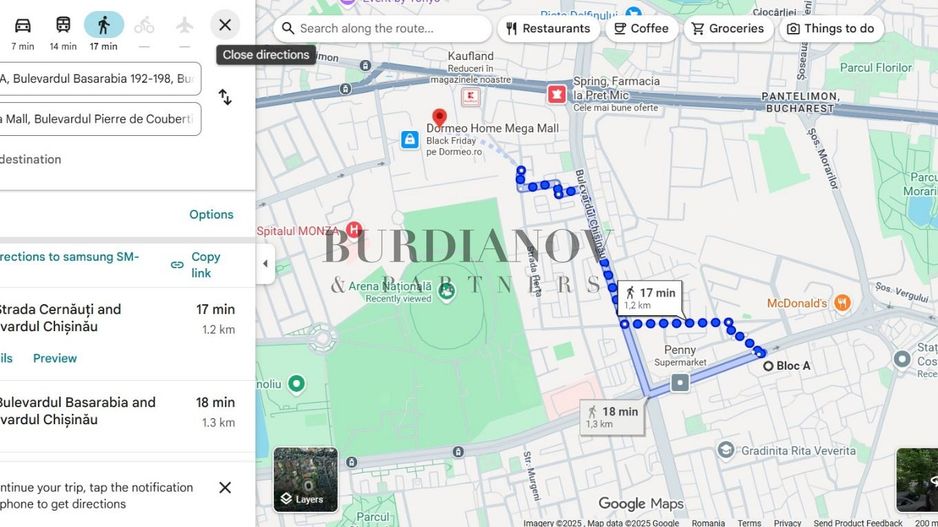The width and height of the screenshot is (938, 527).
Task: Send directions to samsung SM- phone
Action: [69, 257]
